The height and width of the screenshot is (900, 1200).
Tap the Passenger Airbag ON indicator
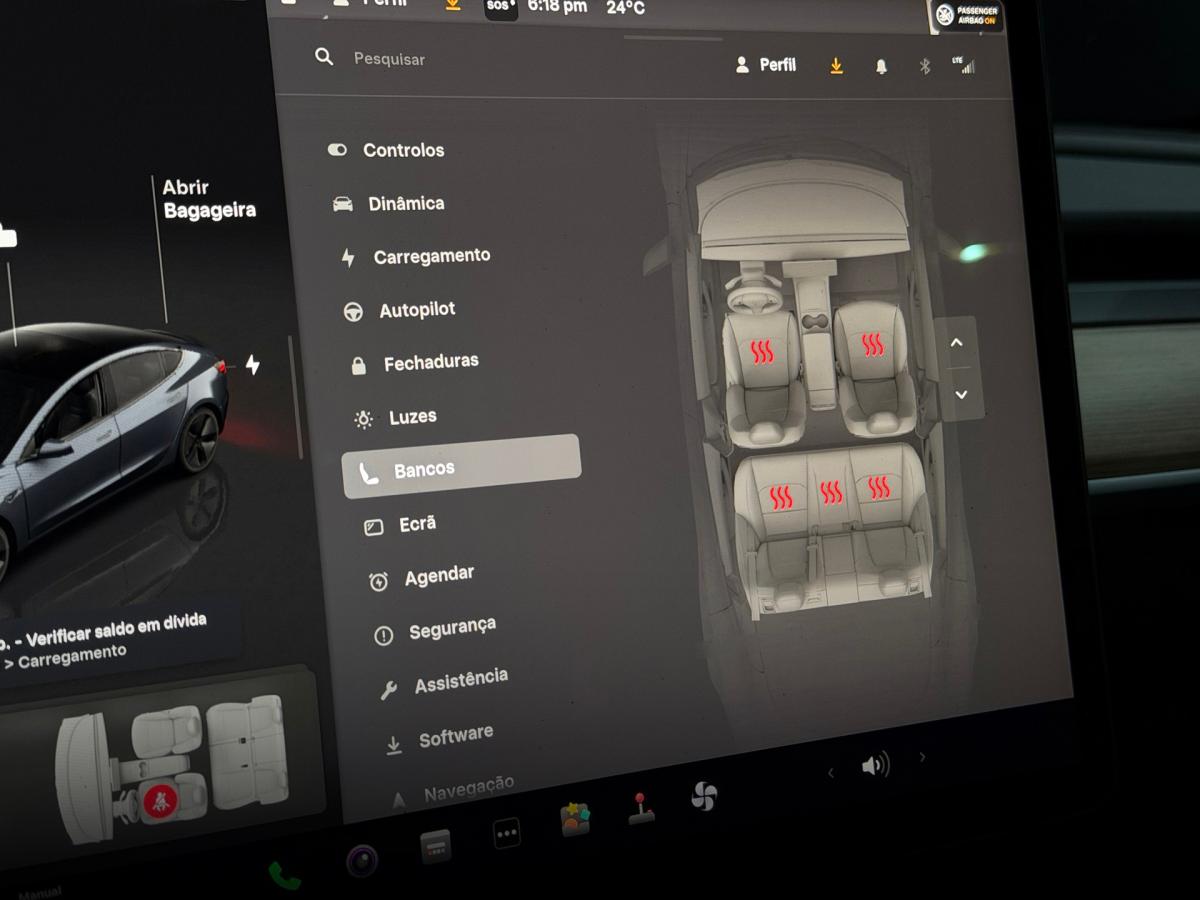968,15
